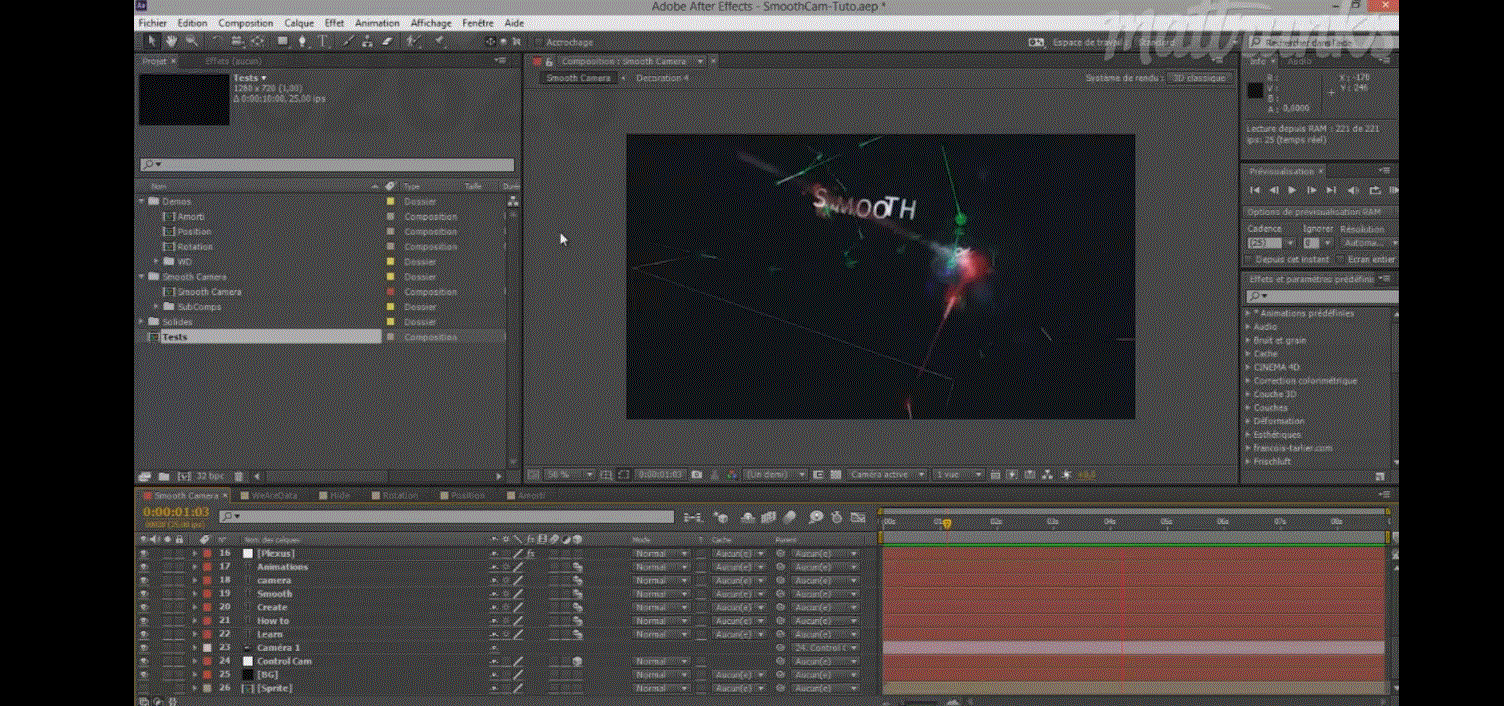Image resolution: width=1504 pixels, height=706 pixels.
Task: Open the Calque menu
Action: coord(299,23)
